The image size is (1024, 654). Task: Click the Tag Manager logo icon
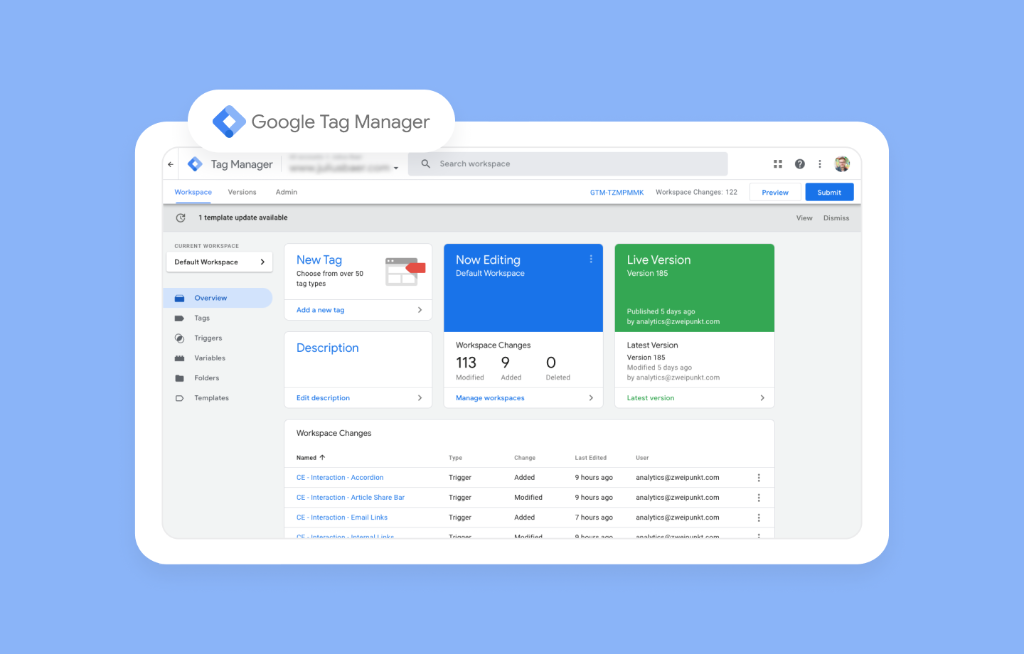(195, 164)
